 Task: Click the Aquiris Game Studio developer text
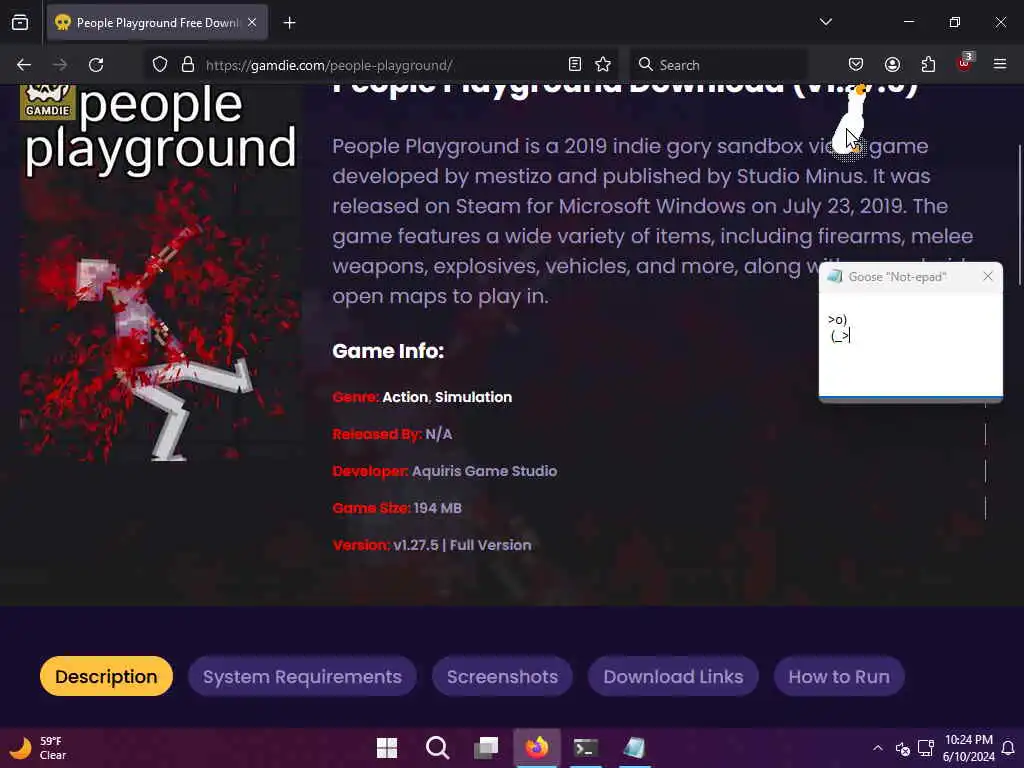[485, 471]
